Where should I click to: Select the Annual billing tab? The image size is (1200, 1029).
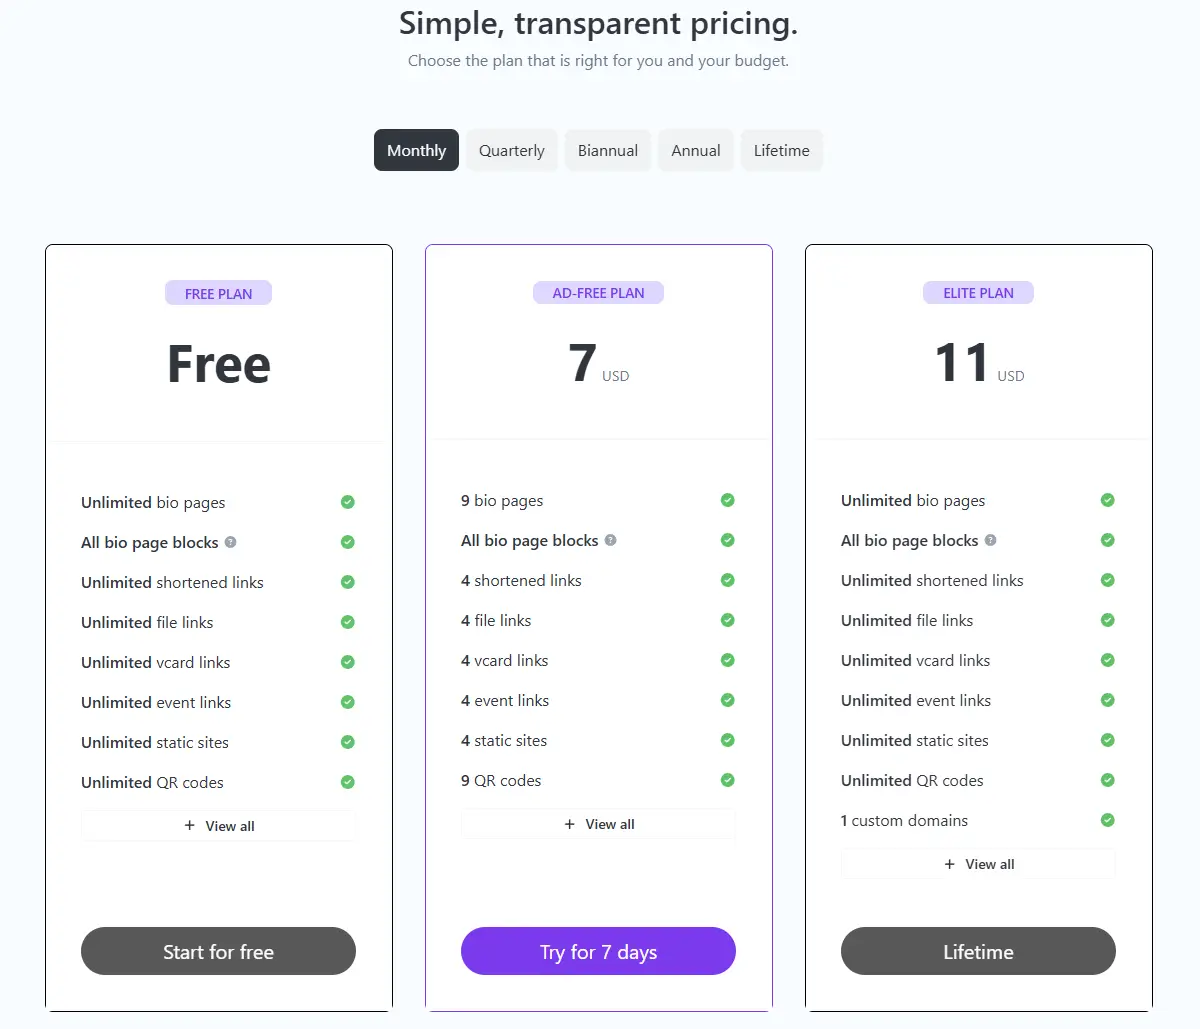[696, 151]
